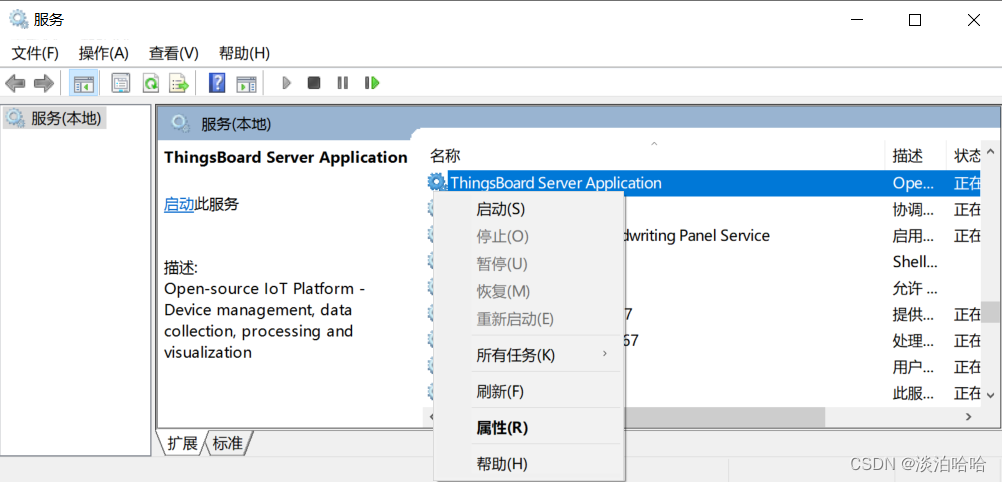Choose 暂停(U) in context menu
This screenshot has height=482, width=1002.
coord(528,264)
